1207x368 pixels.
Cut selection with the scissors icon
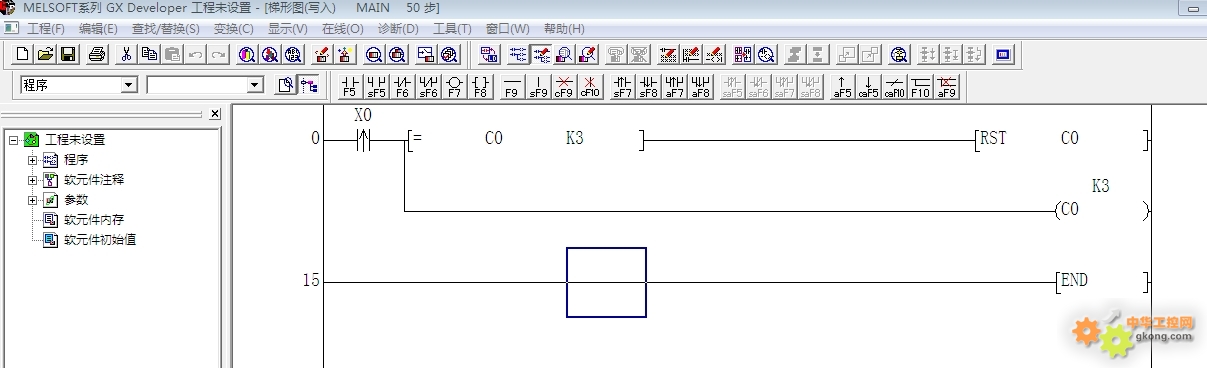click(x=127, y=55)
